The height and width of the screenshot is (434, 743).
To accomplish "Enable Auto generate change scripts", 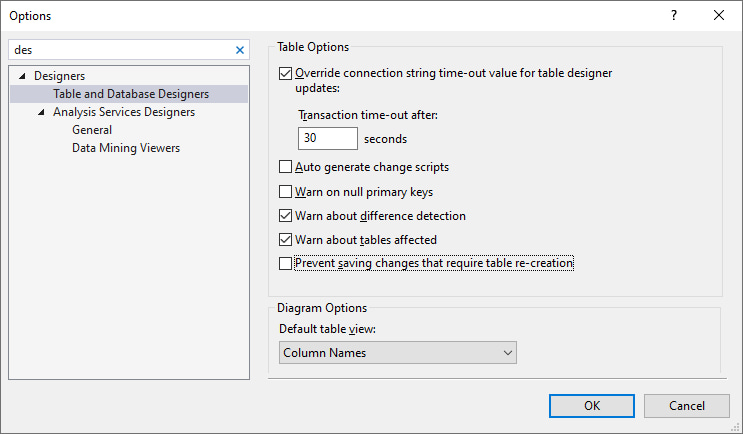I will (286, 167).
